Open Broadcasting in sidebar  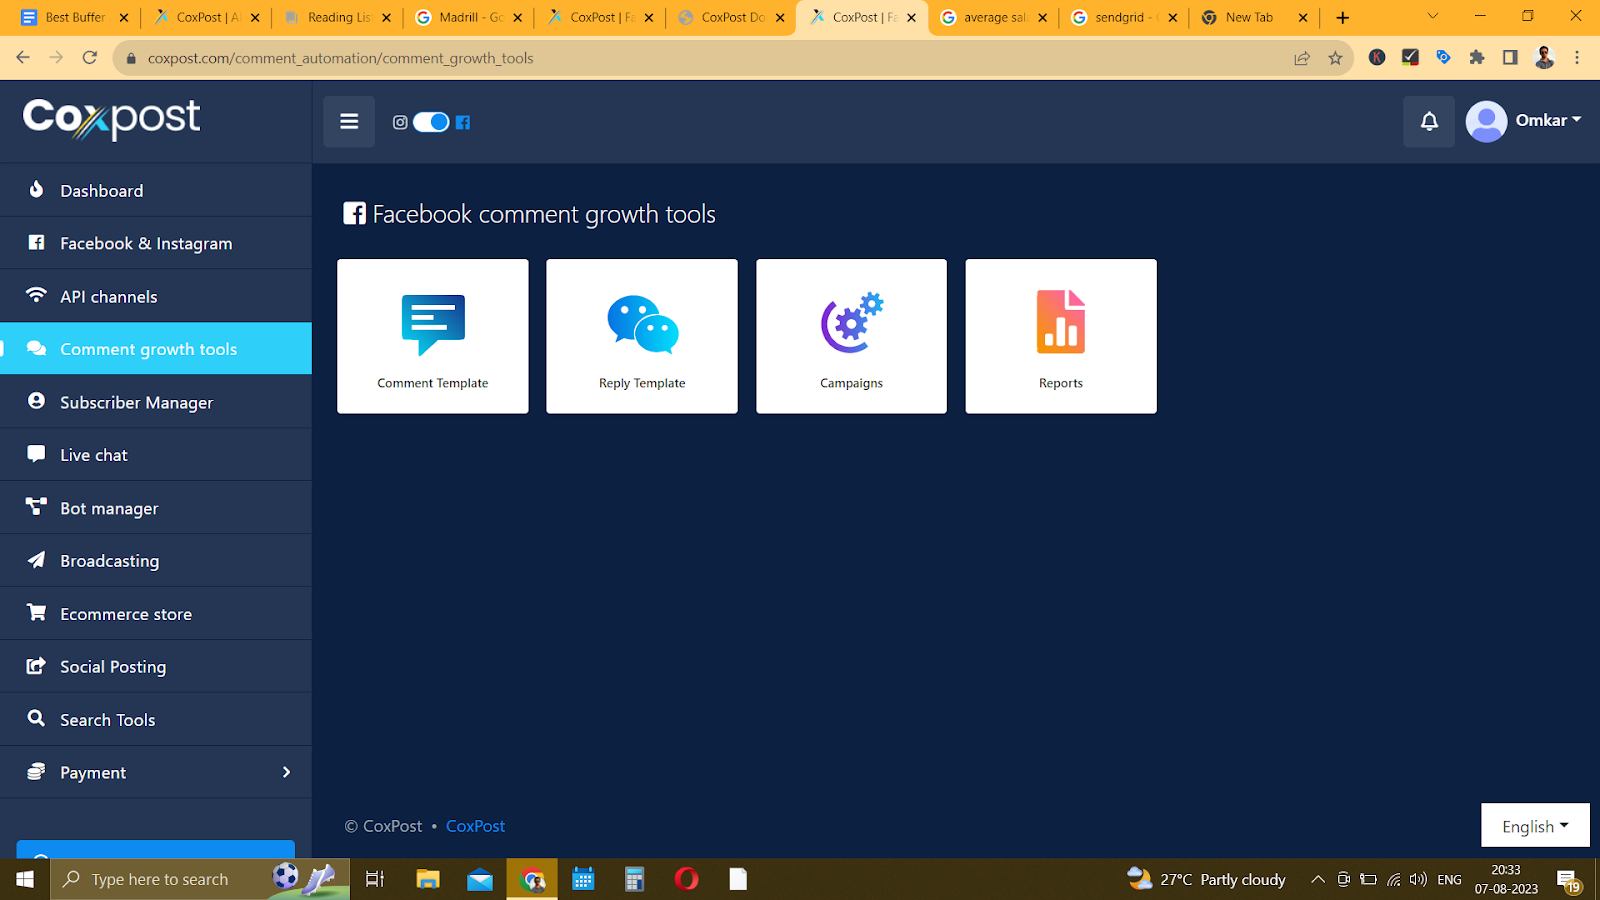point(156,561)
